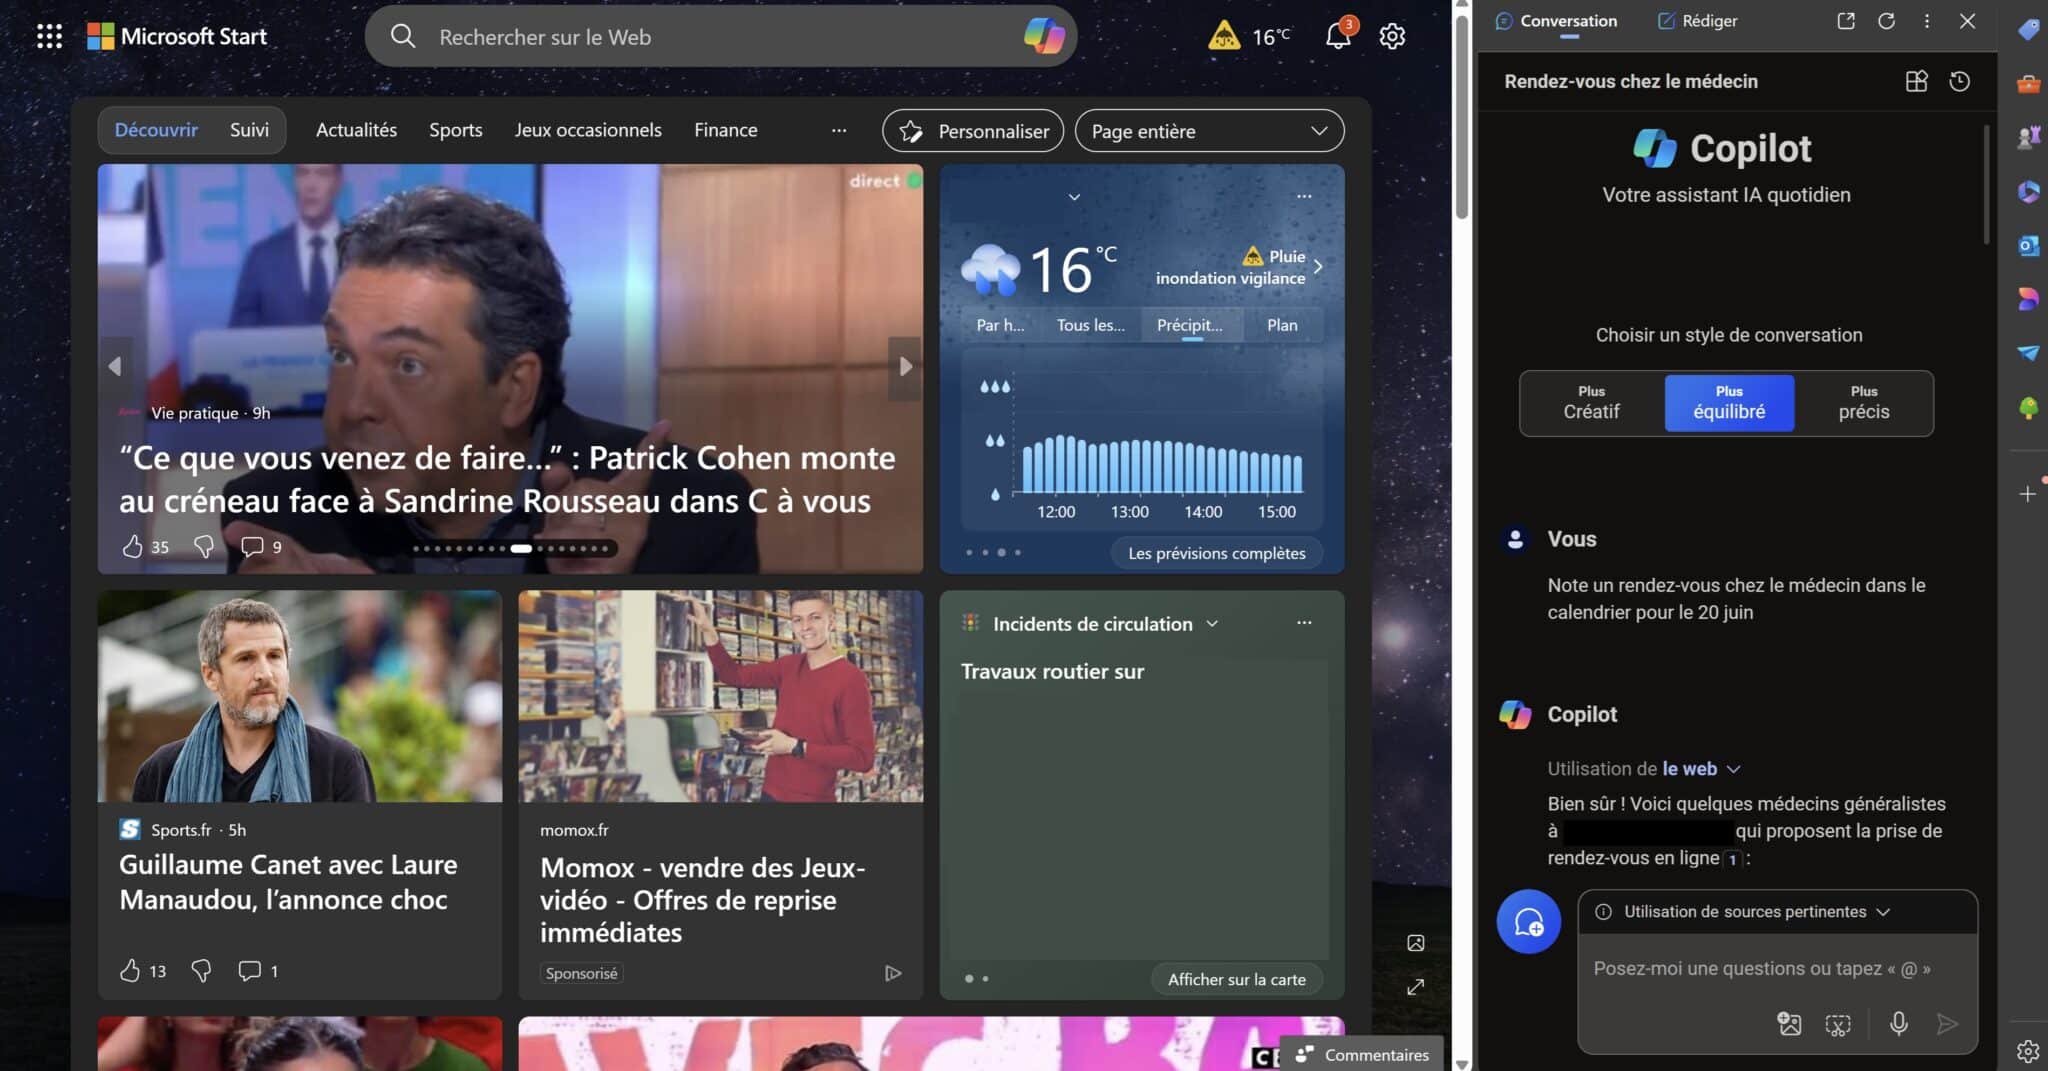Open the Page entière dropdown
This screenshot has width=2048, height=1071.
pyautogui.click(x=1209, y=131)
